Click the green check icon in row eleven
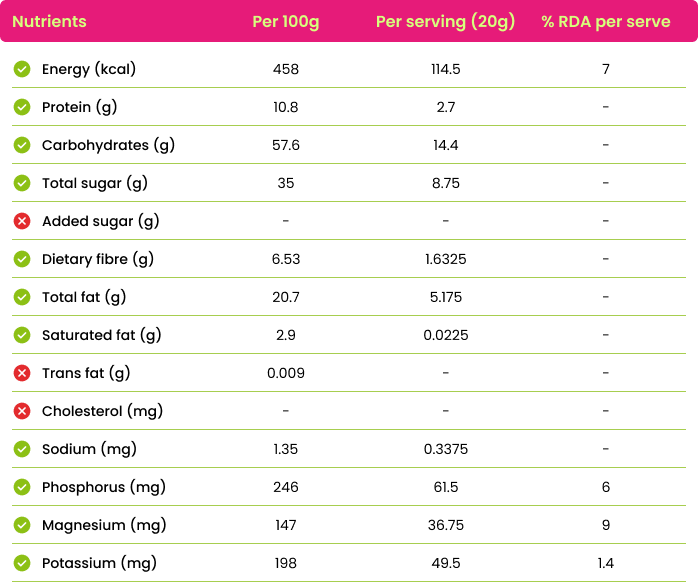Viewport: 698px width, 582px height. pos(22,449)
